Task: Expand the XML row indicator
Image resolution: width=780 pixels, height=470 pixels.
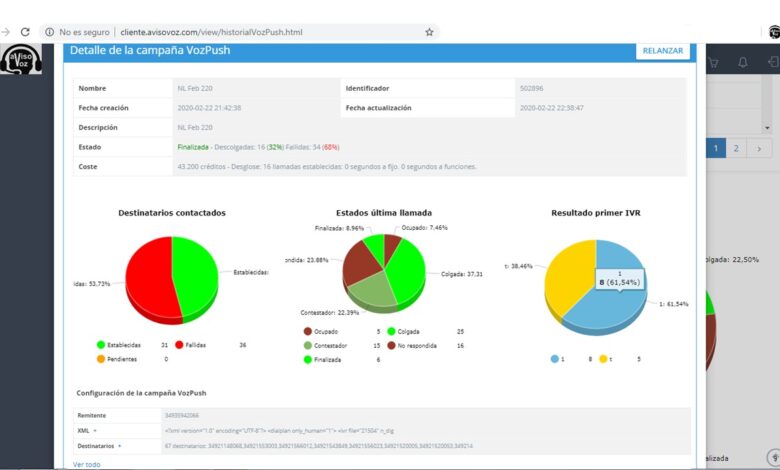Action: tap(95, 431)
